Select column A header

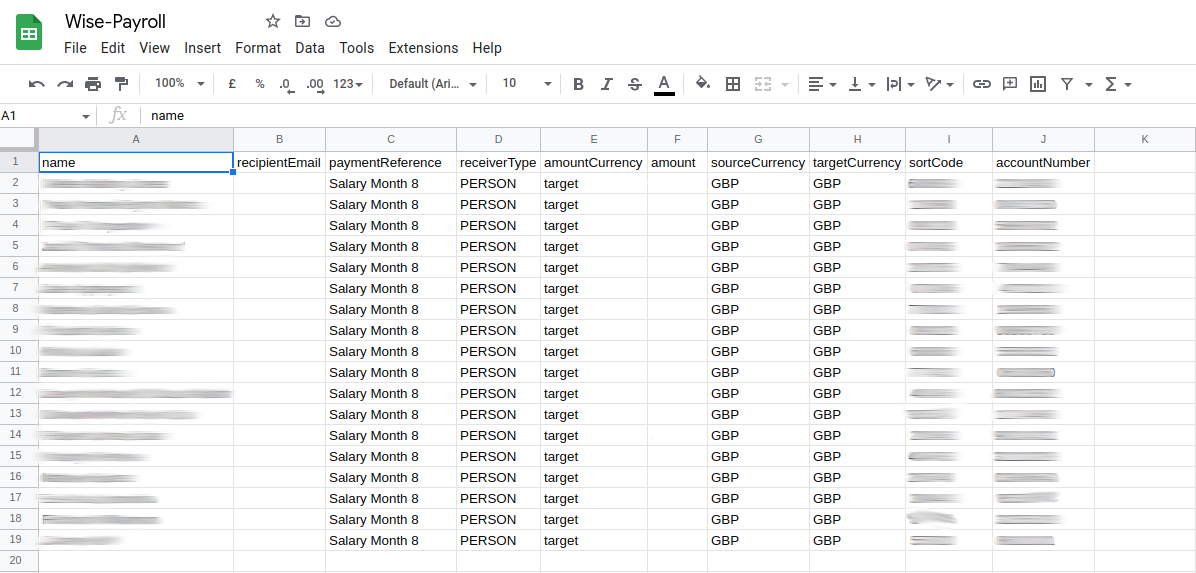coord(137,139)
